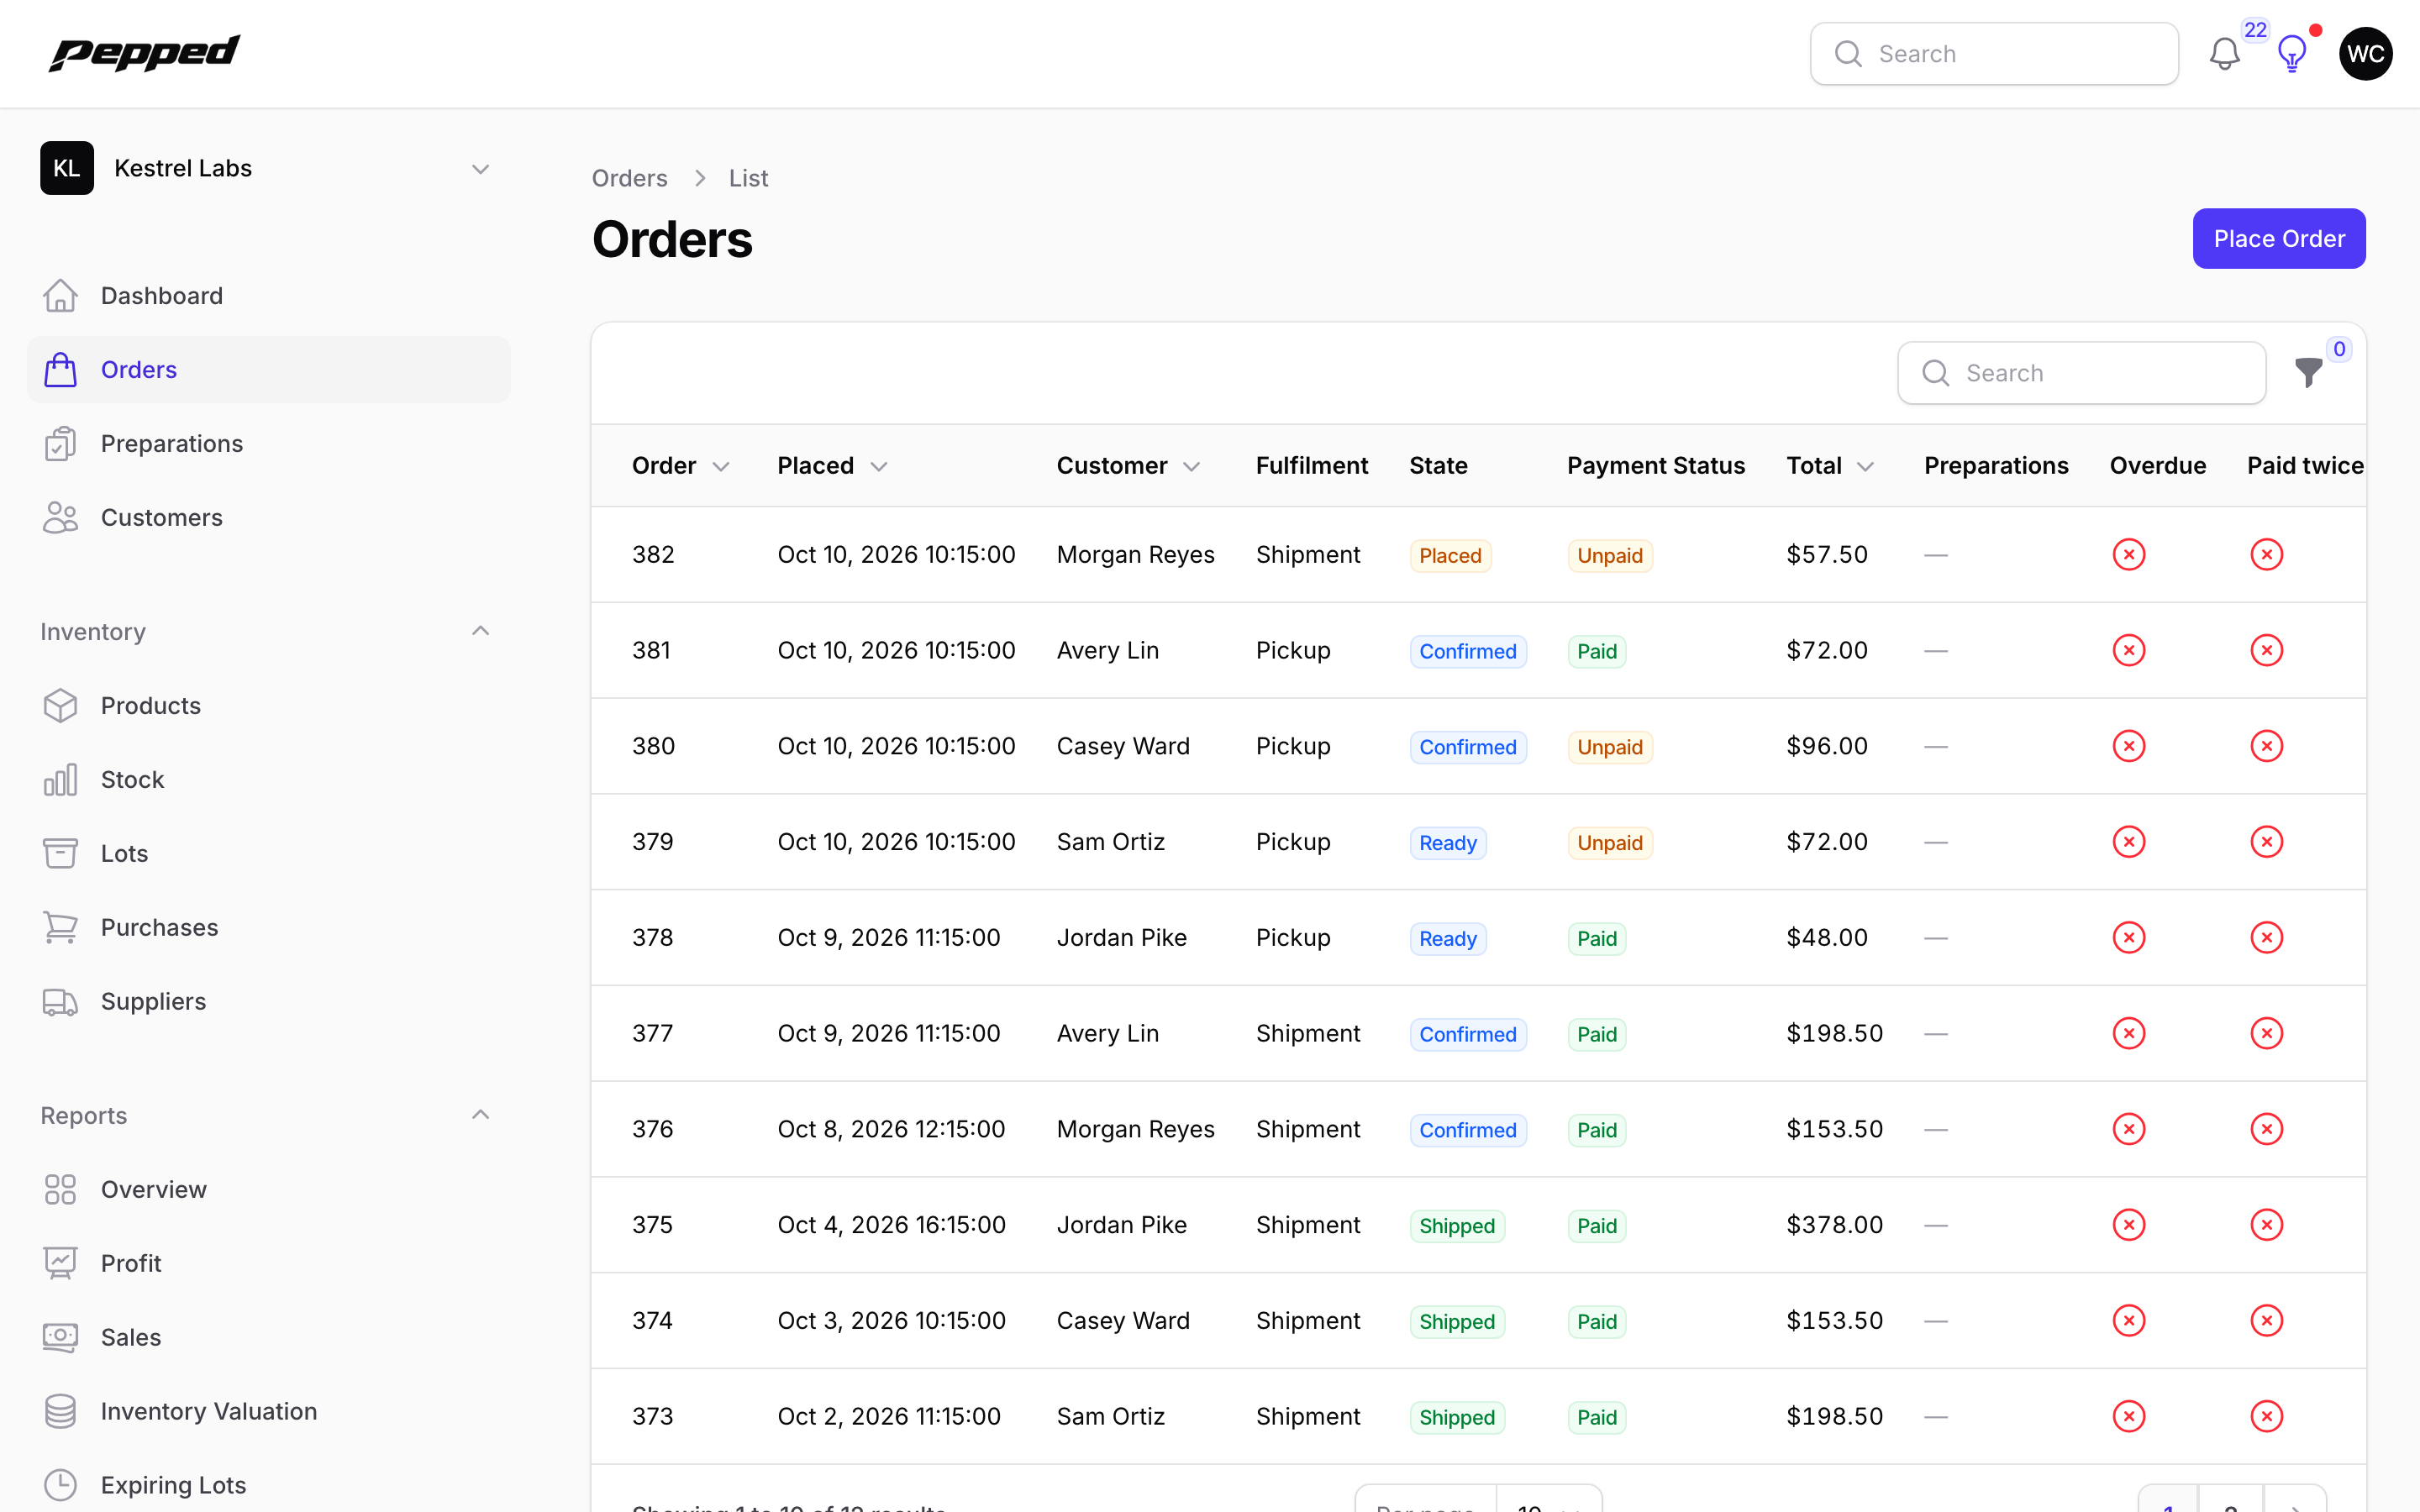This screenshot has width=2420, height=1512.
Task: Open the Profit report
Action: click(268, 1264)
